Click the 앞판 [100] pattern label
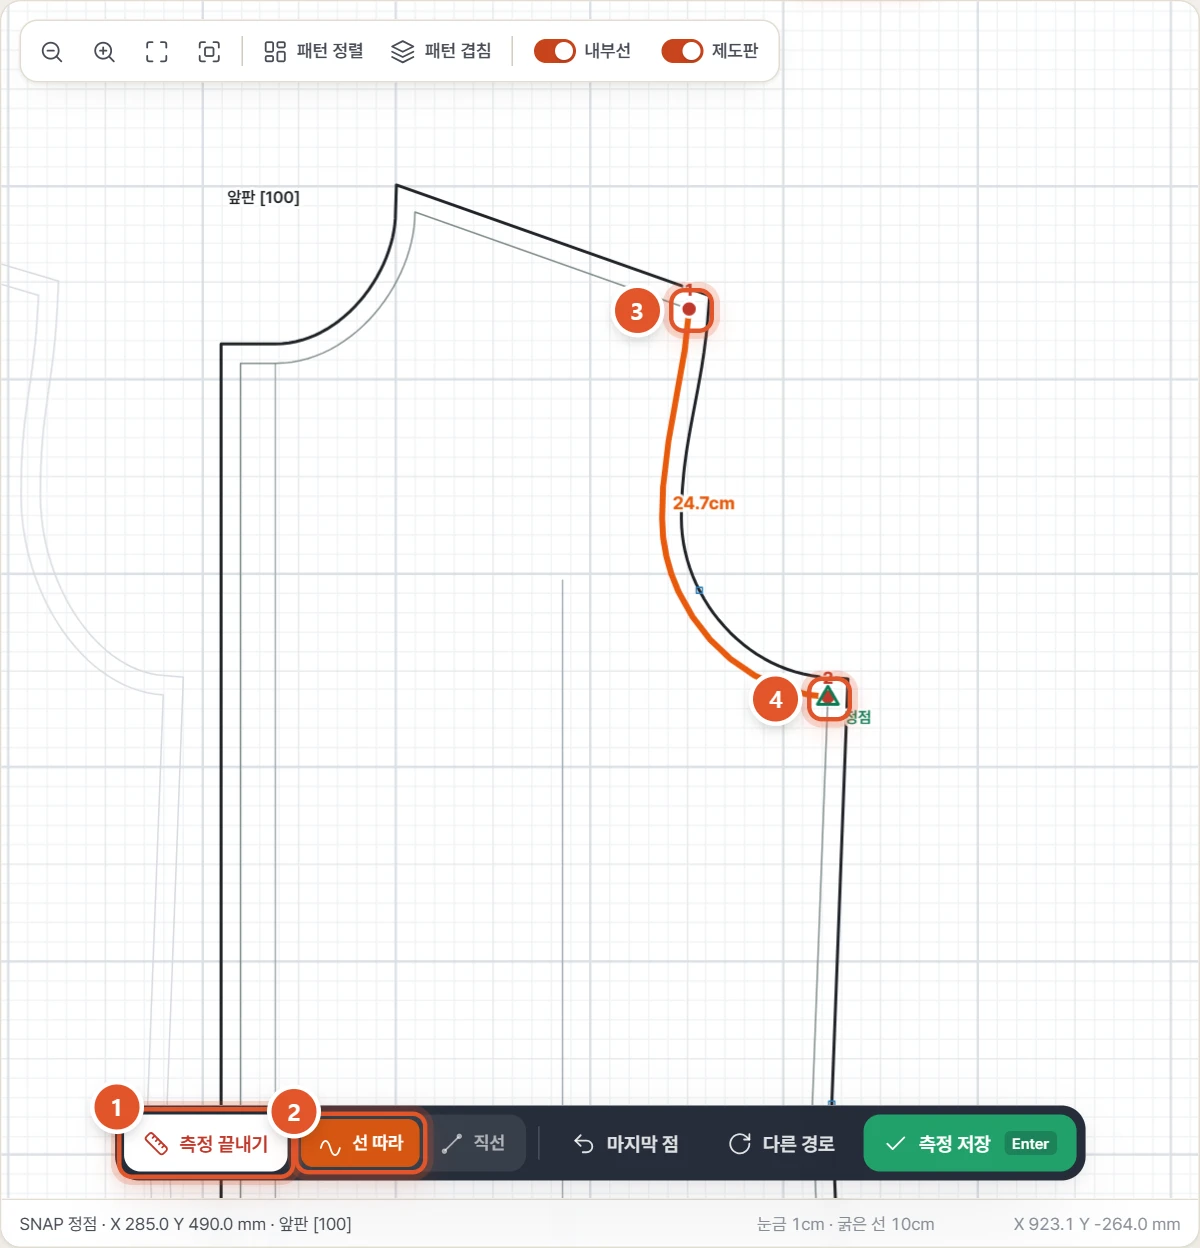Image resolution: width=1200 pixels, height=1248 pixels. coord(263,198)
